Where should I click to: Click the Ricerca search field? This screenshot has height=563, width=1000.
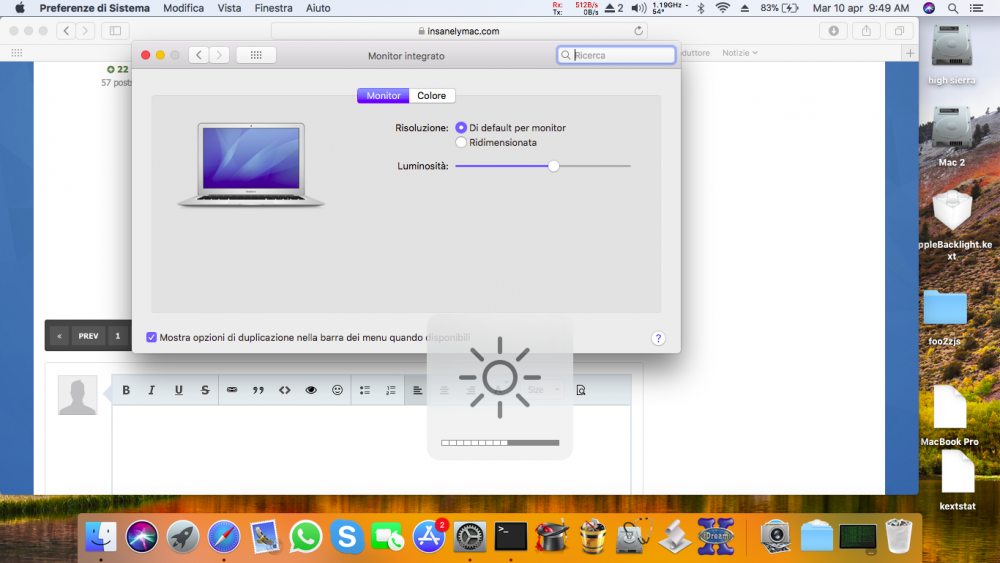click(x=616, y=55)
